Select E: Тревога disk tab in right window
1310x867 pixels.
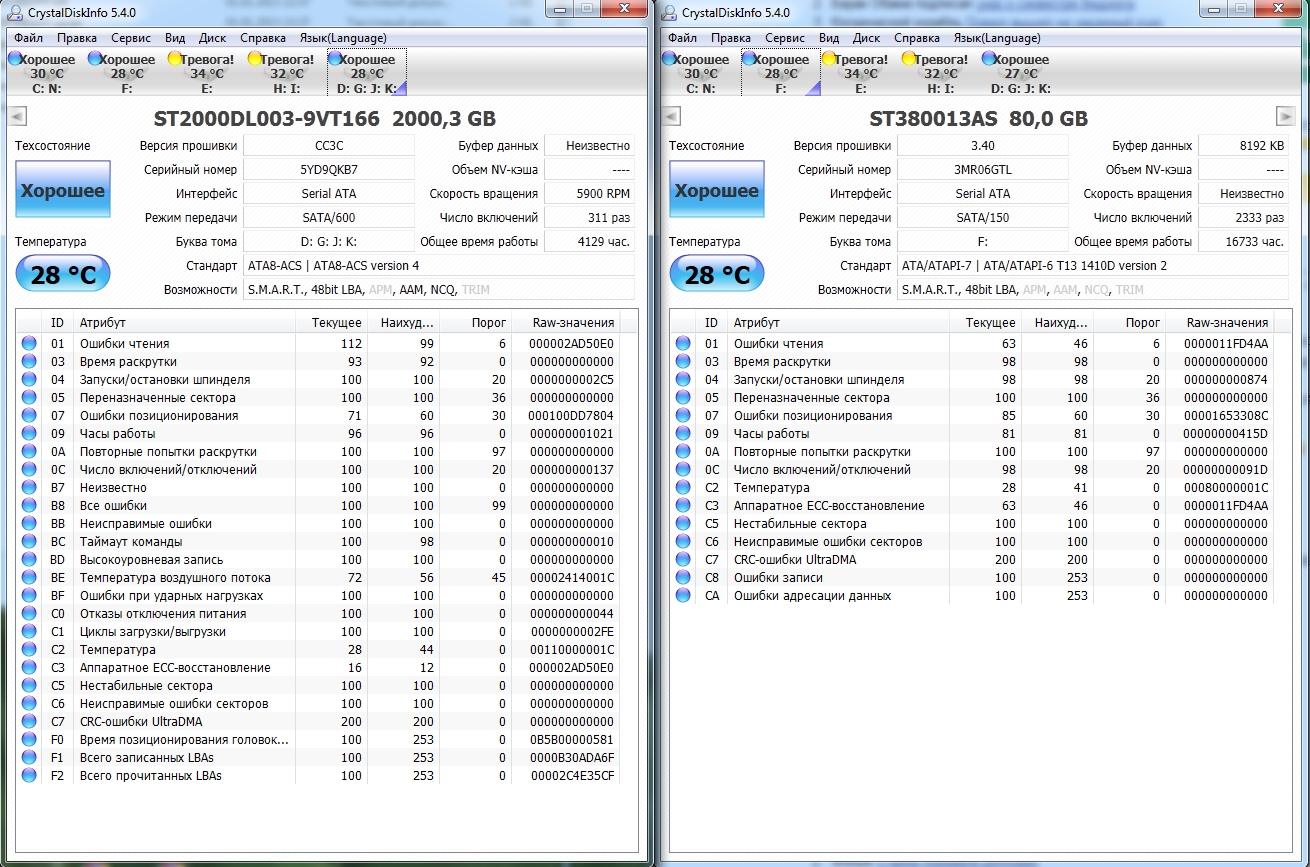point(860,73)
